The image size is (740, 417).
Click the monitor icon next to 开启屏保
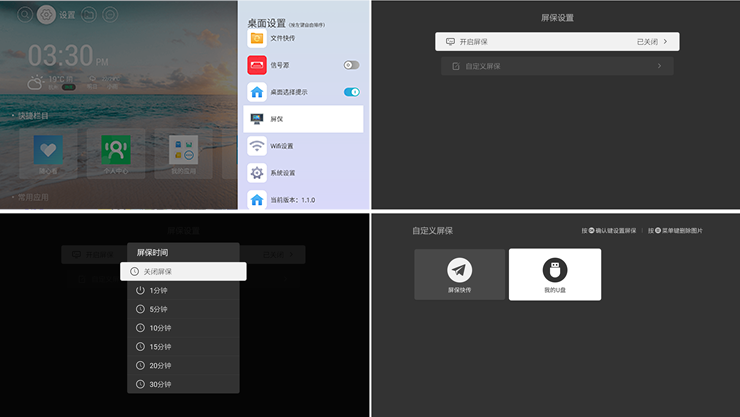click(450, 42)
